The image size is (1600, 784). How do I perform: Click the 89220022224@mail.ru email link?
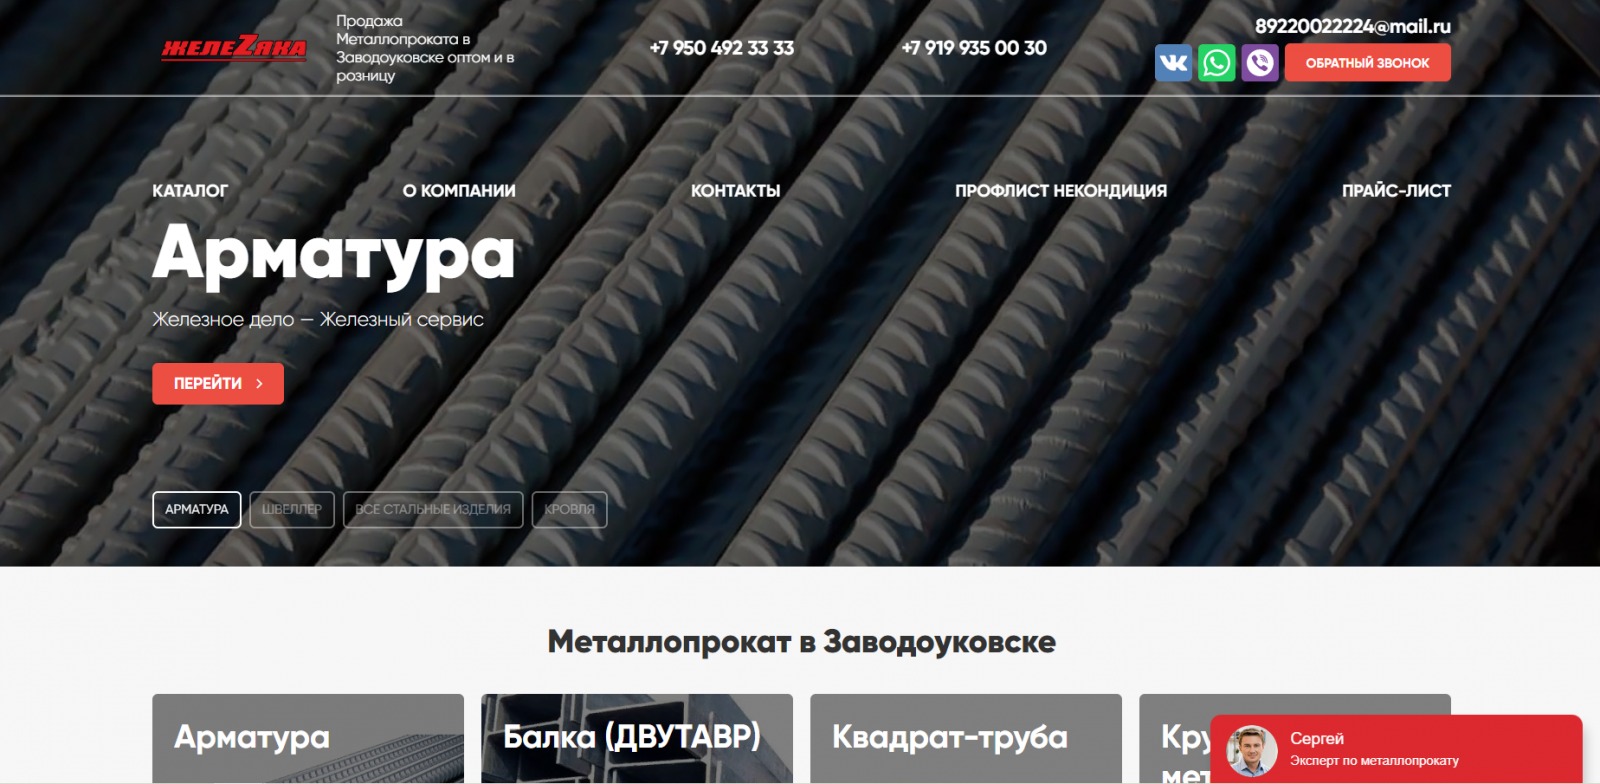1352,27
